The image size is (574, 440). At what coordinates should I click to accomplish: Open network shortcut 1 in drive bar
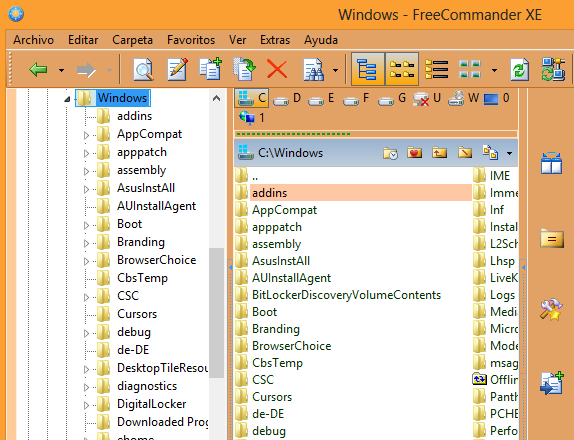click(x=251, y=118)
